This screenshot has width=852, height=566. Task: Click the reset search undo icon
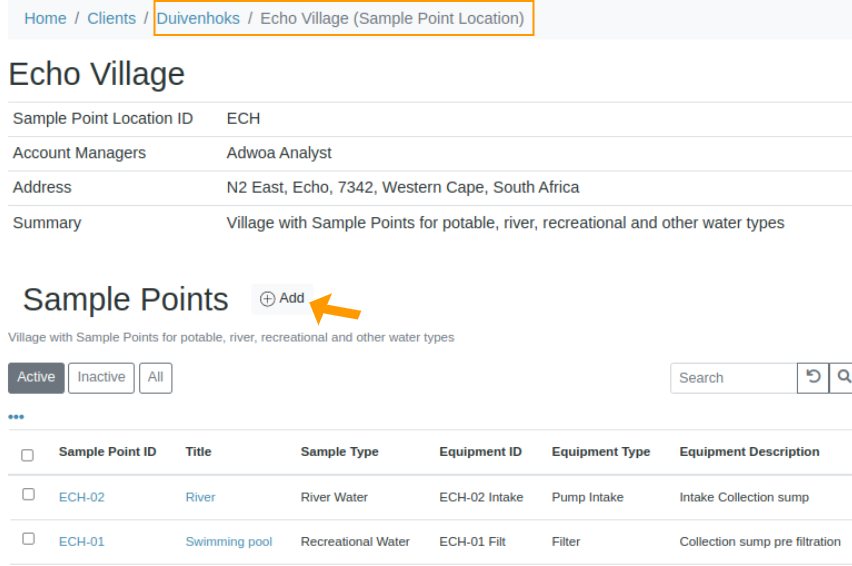point(813,377)
